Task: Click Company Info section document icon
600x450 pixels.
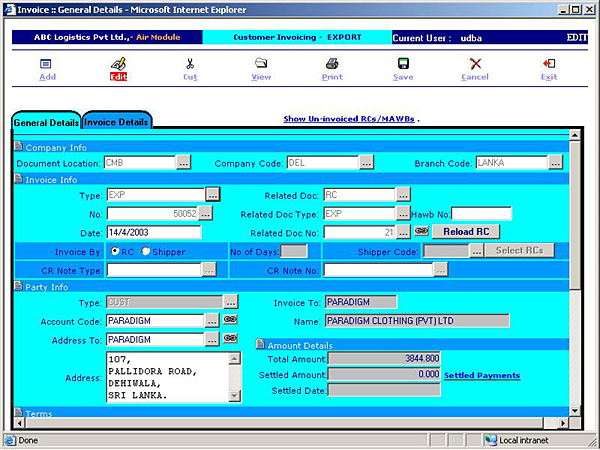Action: coord(18,147)
